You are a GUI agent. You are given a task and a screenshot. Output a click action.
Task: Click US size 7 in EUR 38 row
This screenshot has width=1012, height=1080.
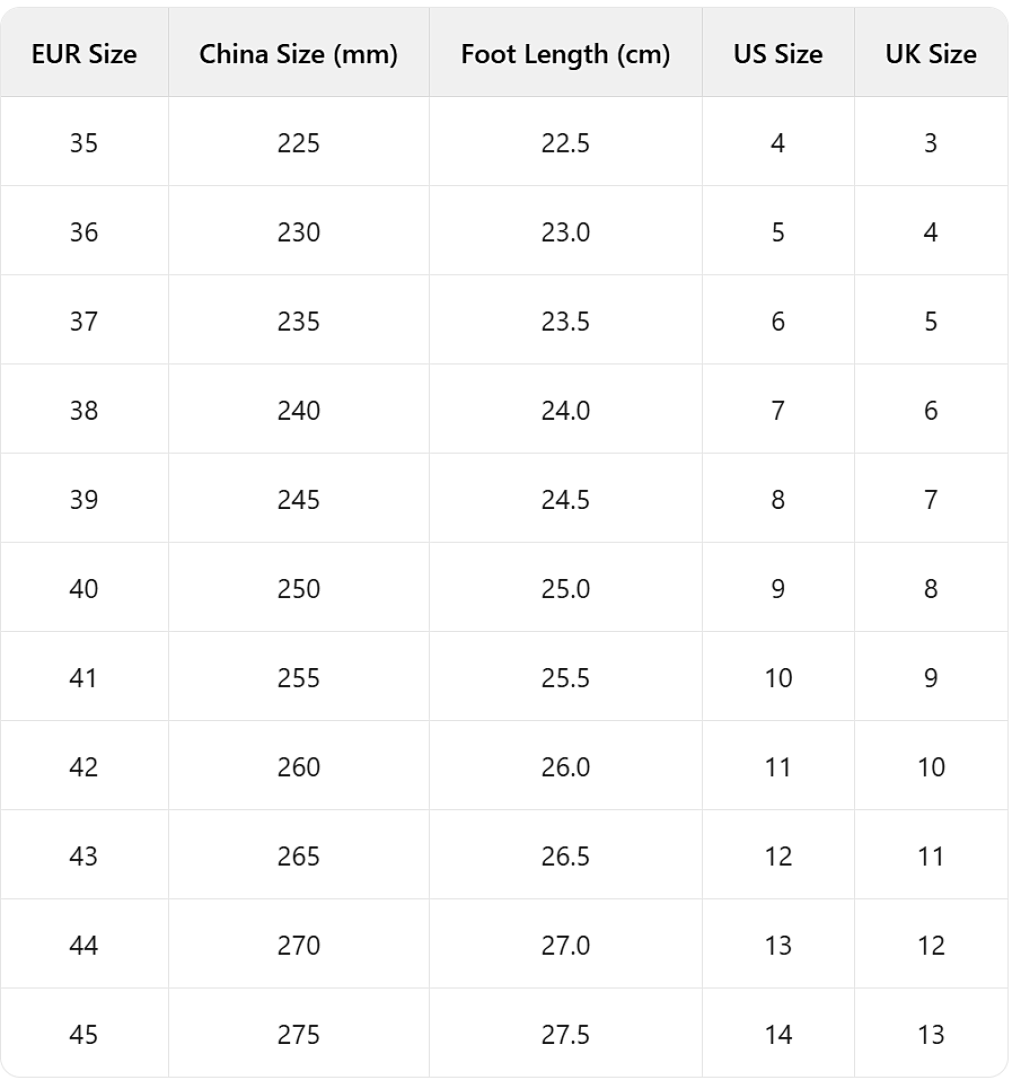click(x=777, y=410)
